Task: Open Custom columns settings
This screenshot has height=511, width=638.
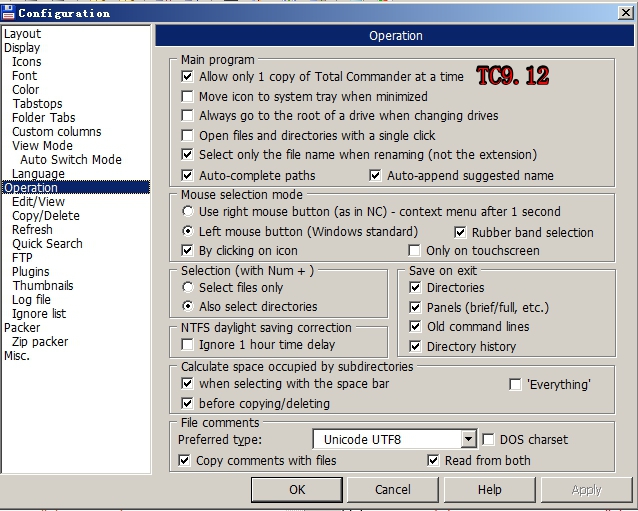Action: [57, 131]
